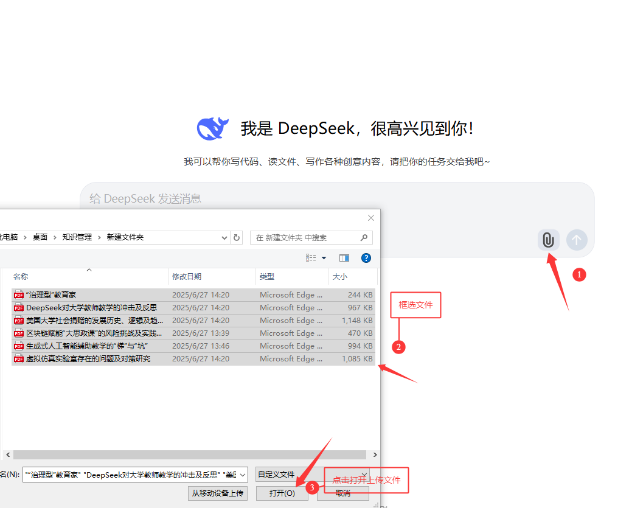The height and width of the screenshot is (508, 618).
Task: Click 从移动设备上传 button
Action: (217, 493)
